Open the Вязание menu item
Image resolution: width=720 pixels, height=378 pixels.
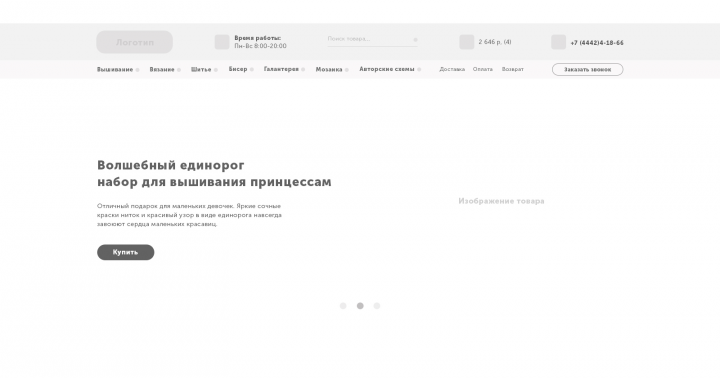pos(162,70)
